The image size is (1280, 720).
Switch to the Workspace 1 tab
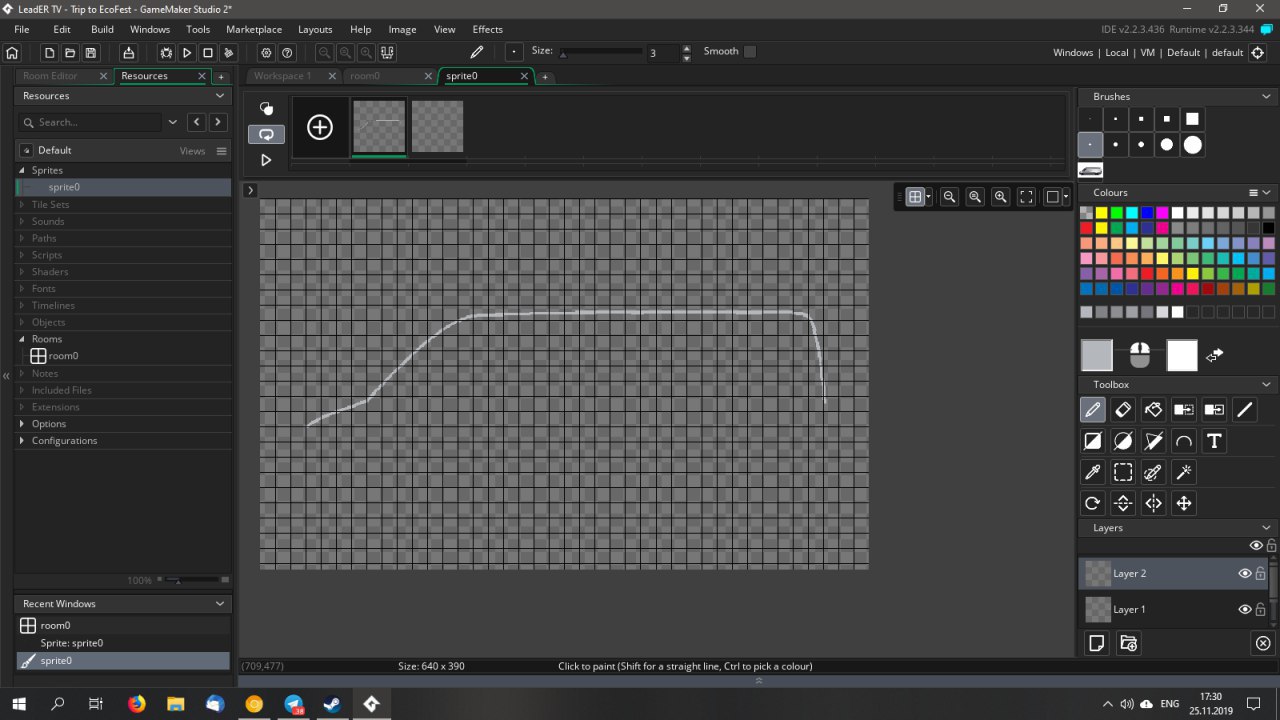(282, 76)
